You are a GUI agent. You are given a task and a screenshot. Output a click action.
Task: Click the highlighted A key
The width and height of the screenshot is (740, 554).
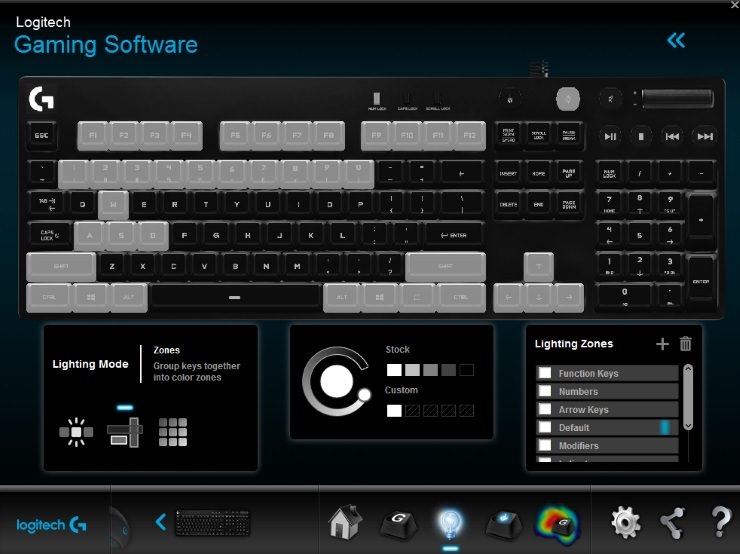tap(90, 235)
